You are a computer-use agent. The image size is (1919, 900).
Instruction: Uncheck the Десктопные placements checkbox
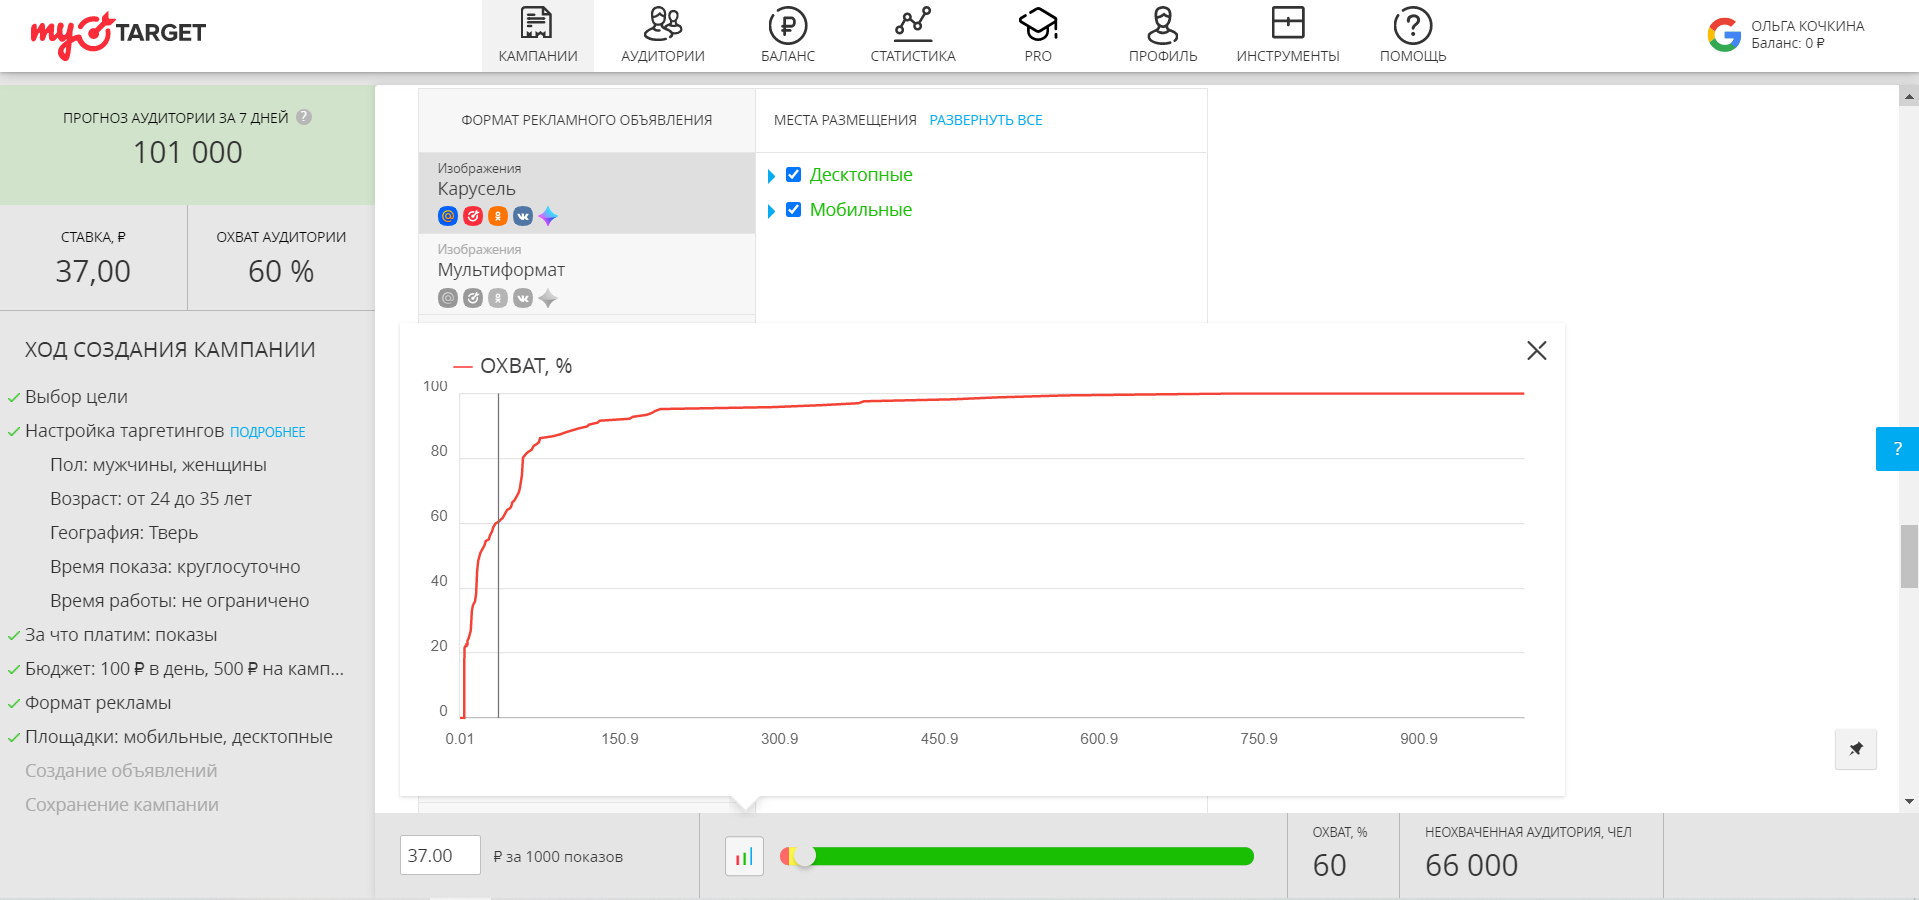tap(793, 175)
